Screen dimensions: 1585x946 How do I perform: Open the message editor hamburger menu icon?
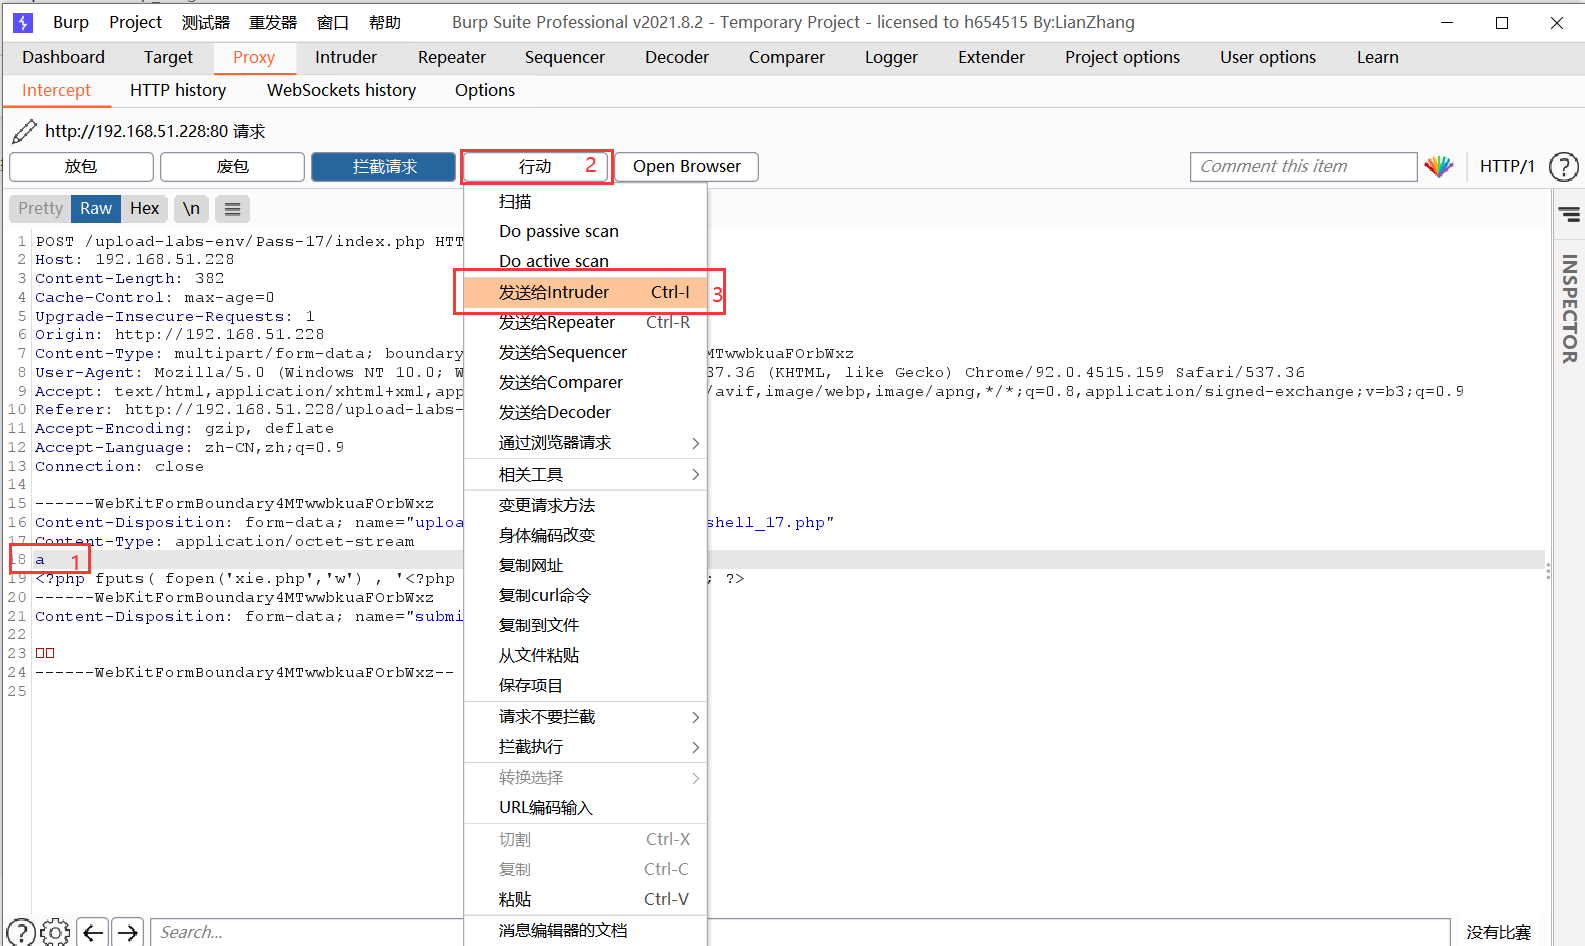click(x=233, y=209)
